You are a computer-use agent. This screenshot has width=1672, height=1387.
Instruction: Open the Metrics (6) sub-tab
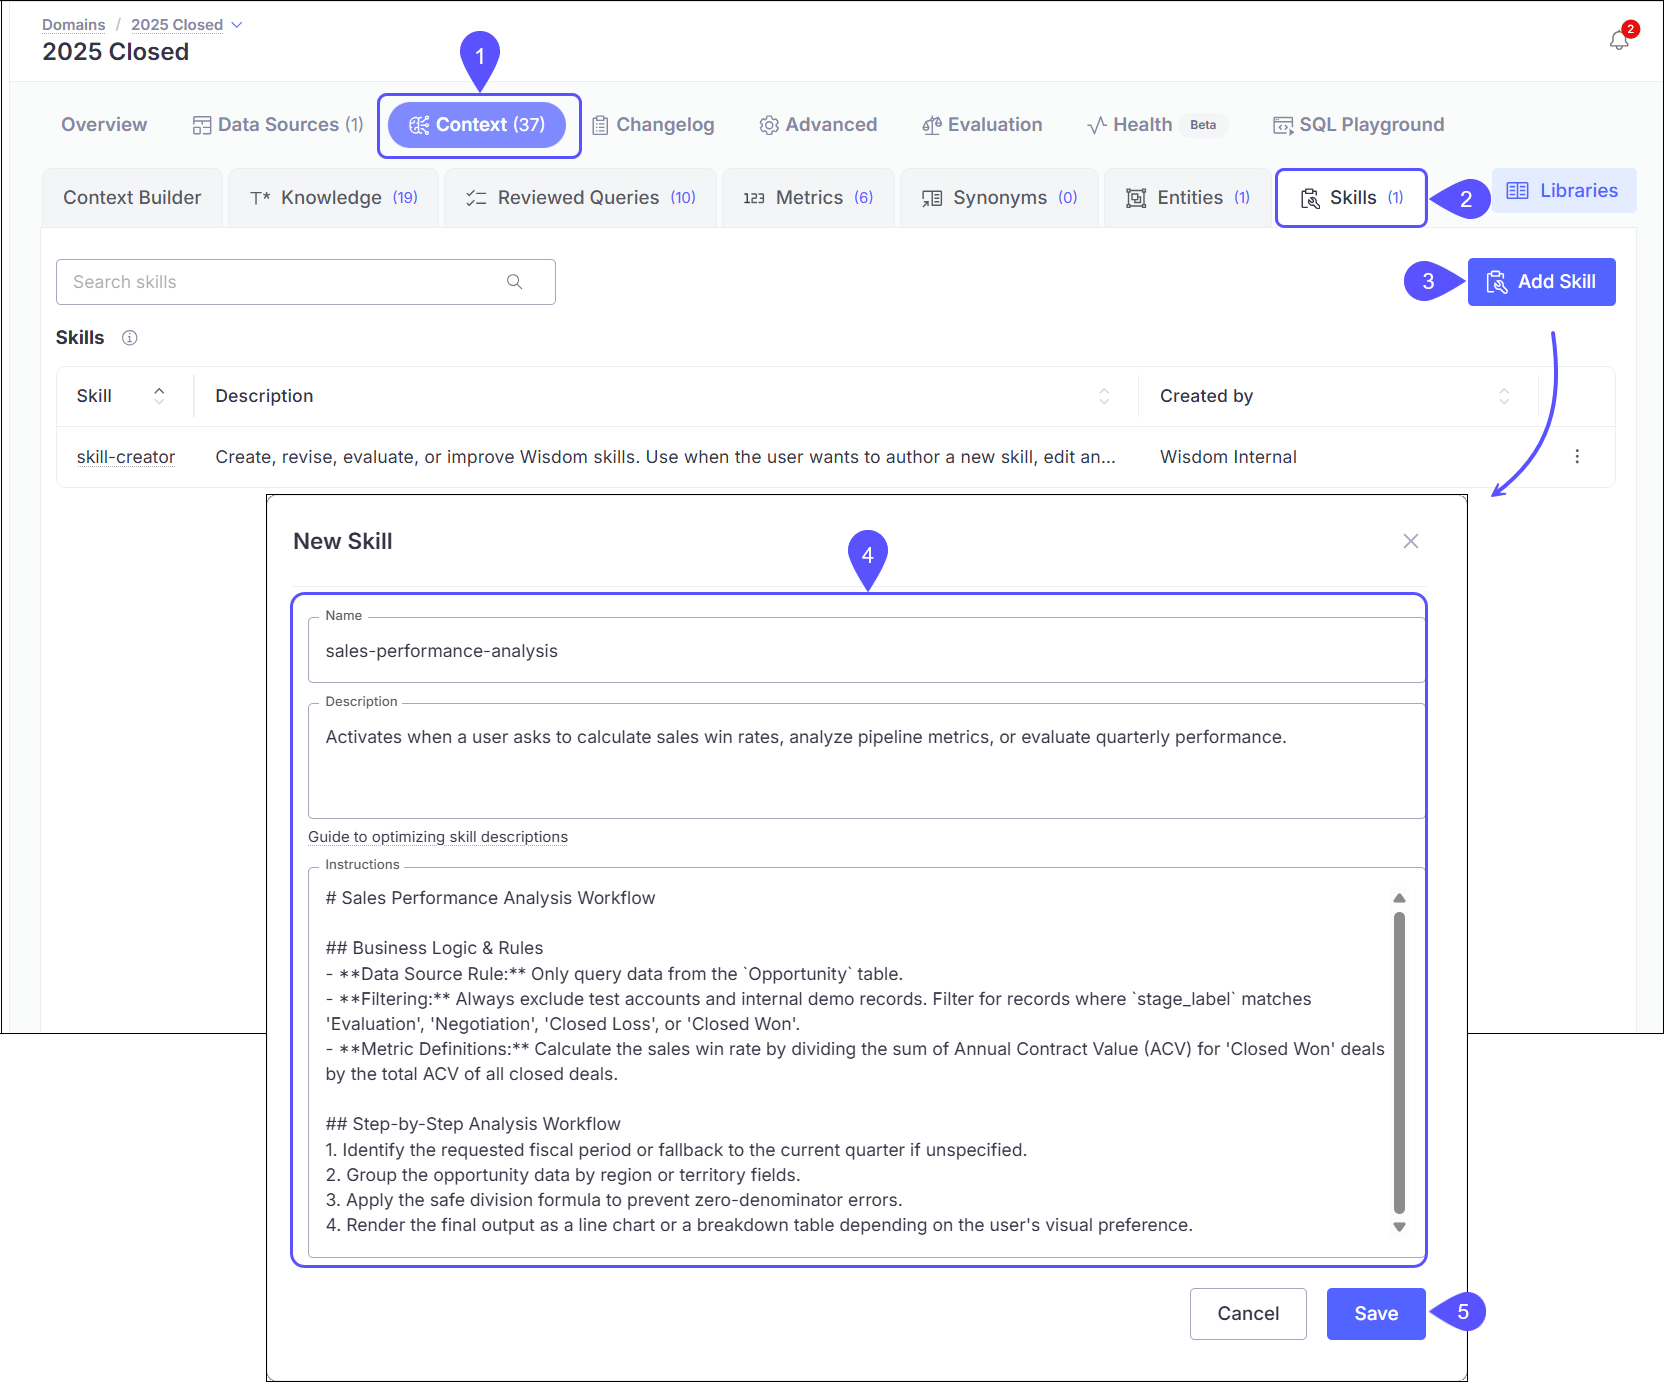coord(808,198)
